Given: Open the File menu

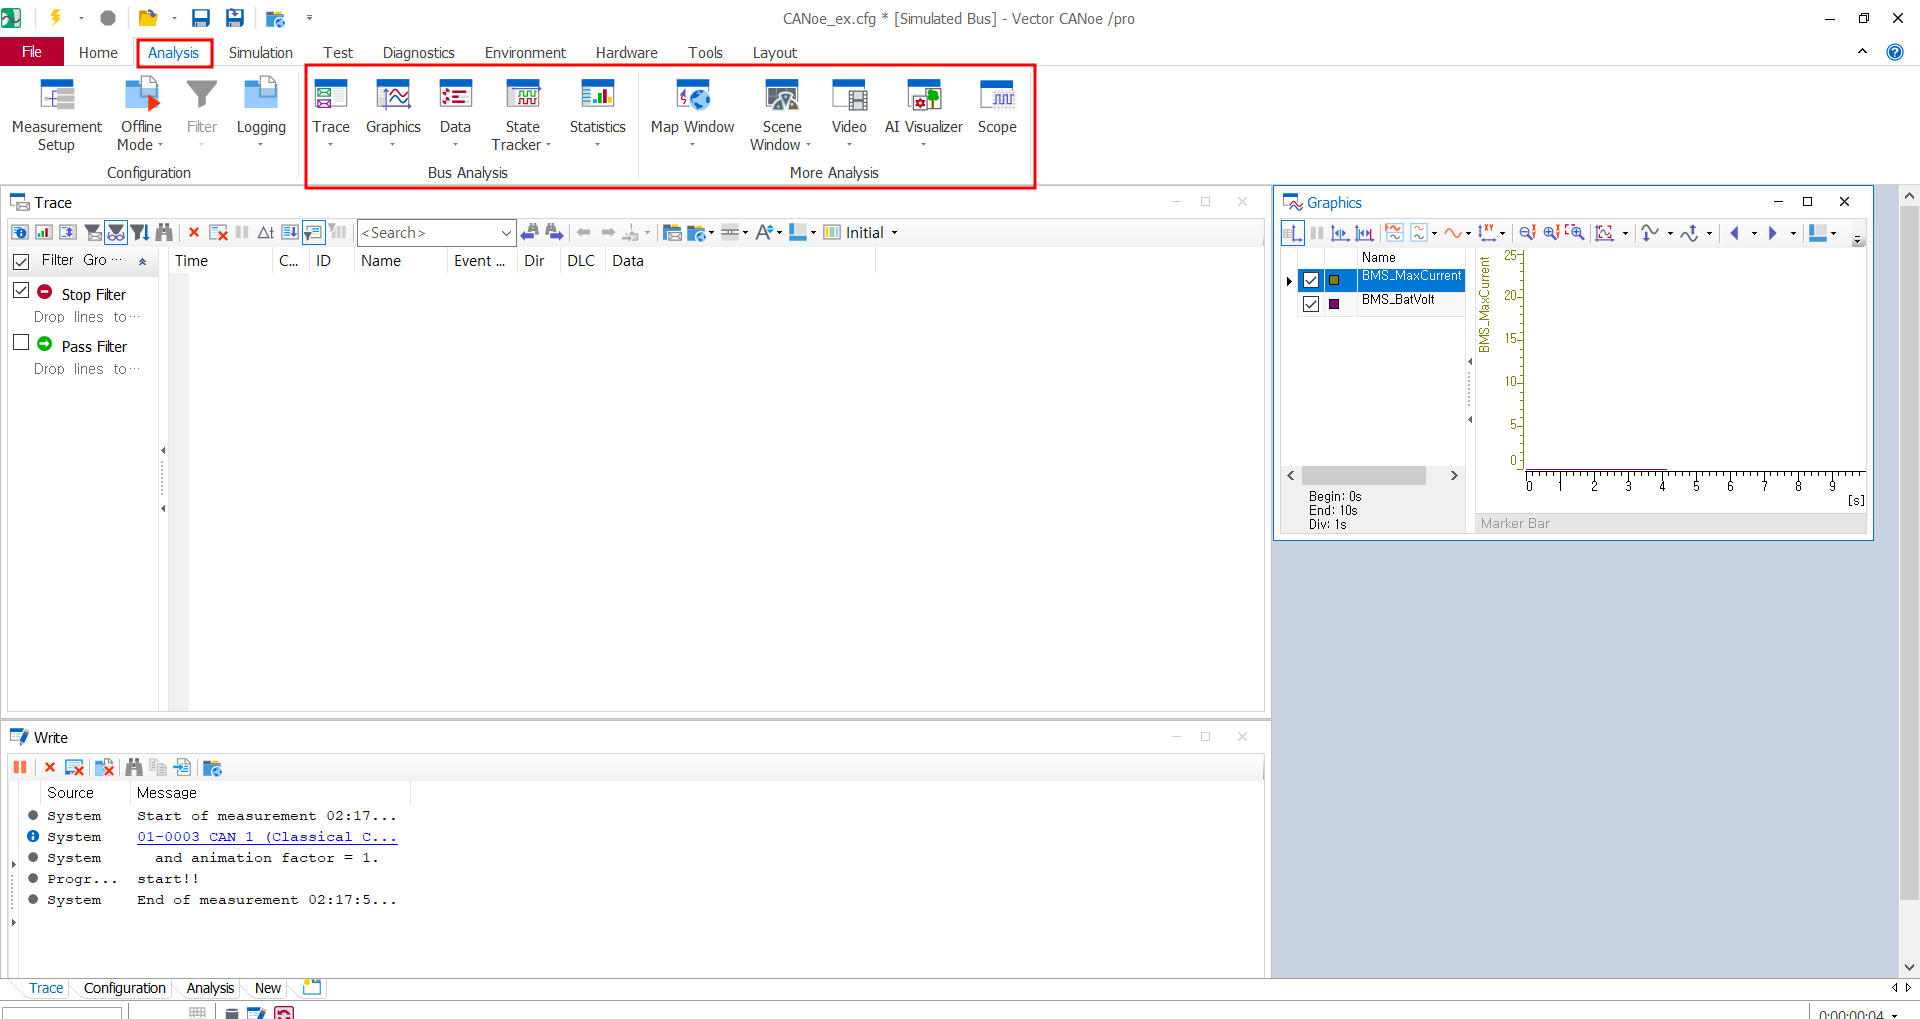Looking at the screenshot, I should [32, 52].
